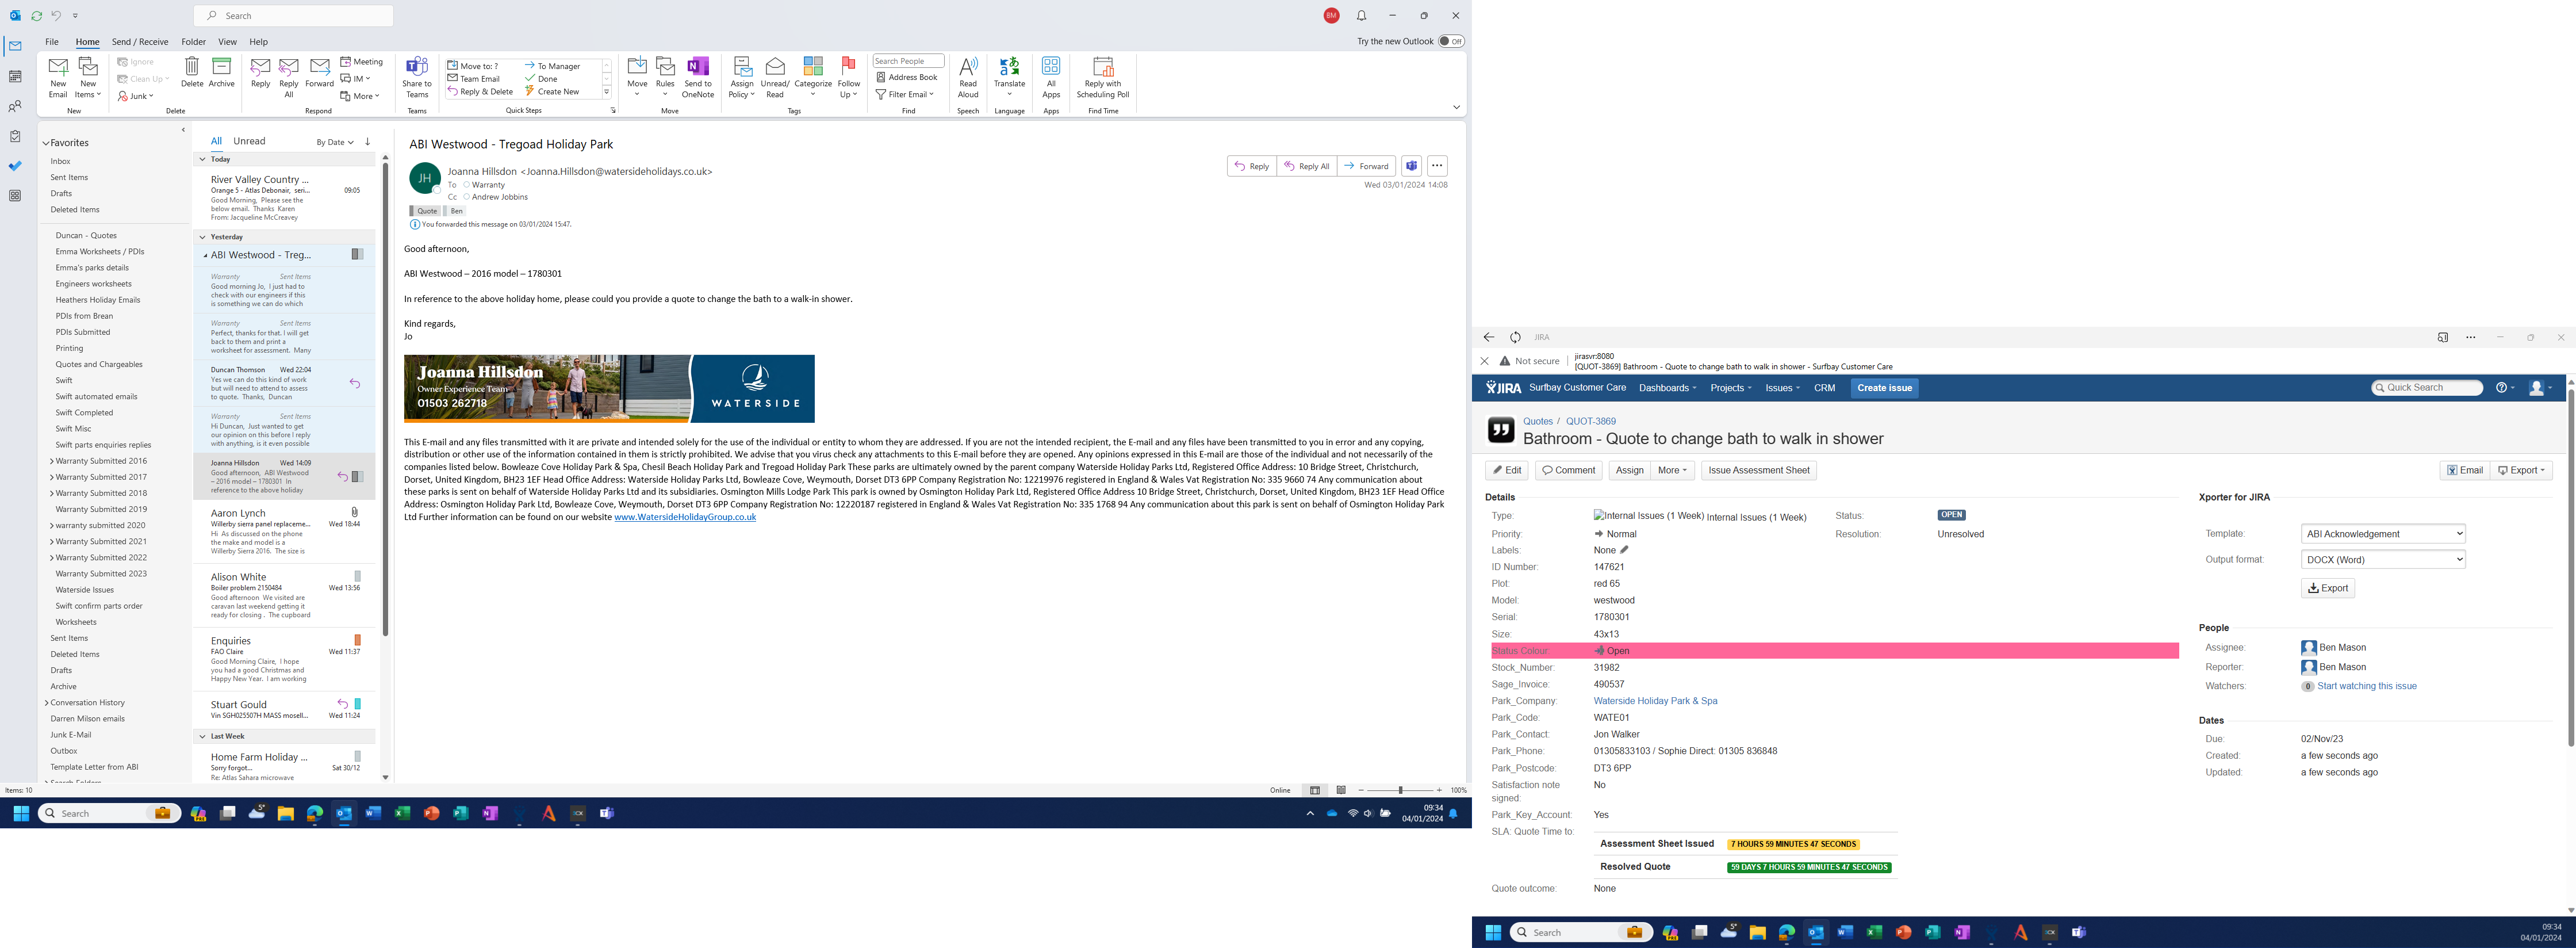Toggle sort order arrow beside By Date

[368, 141]
